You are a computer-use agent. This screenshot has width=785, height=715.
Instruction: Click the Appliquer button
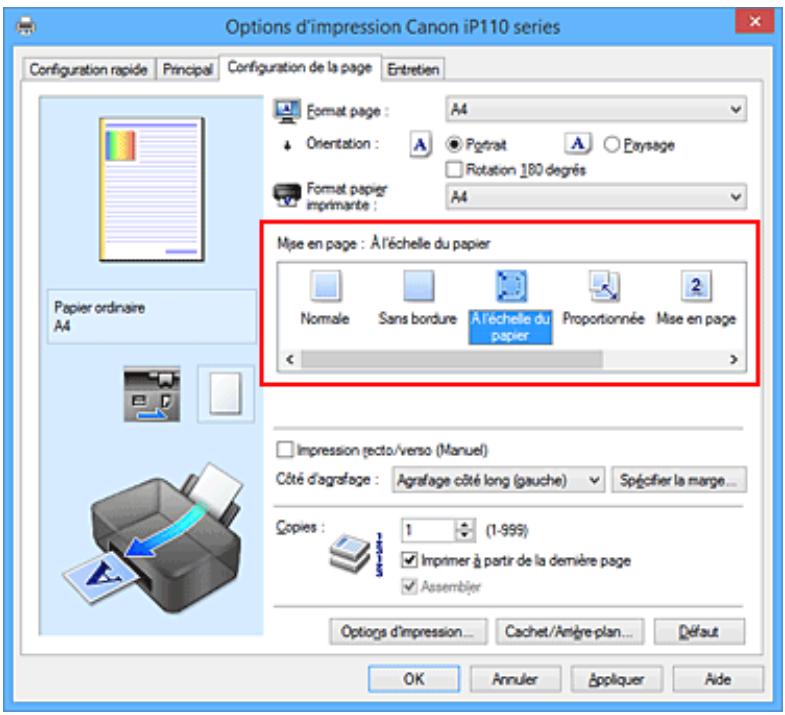click(x=617, y=679)
